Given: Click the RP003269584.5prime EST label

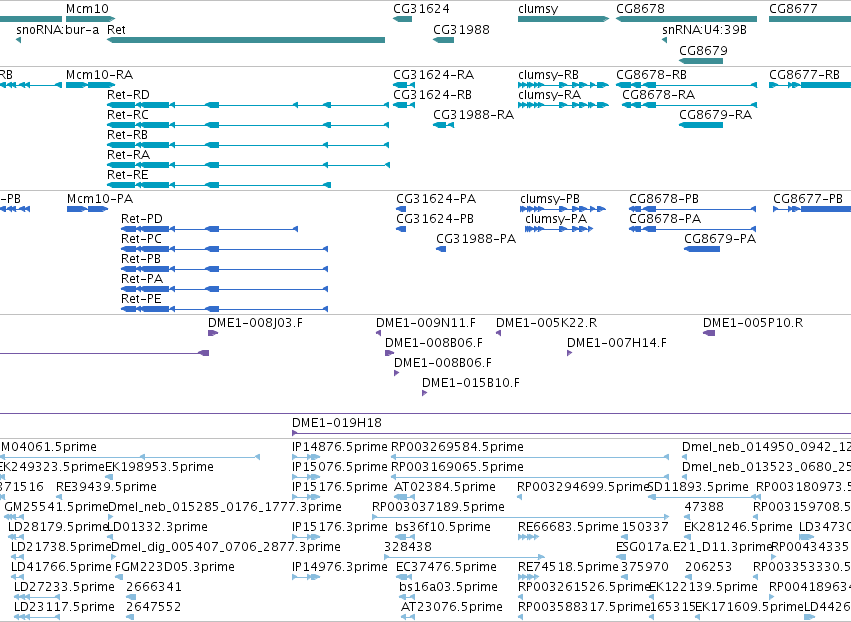Looking at the screenshot, I should (458, 447).
